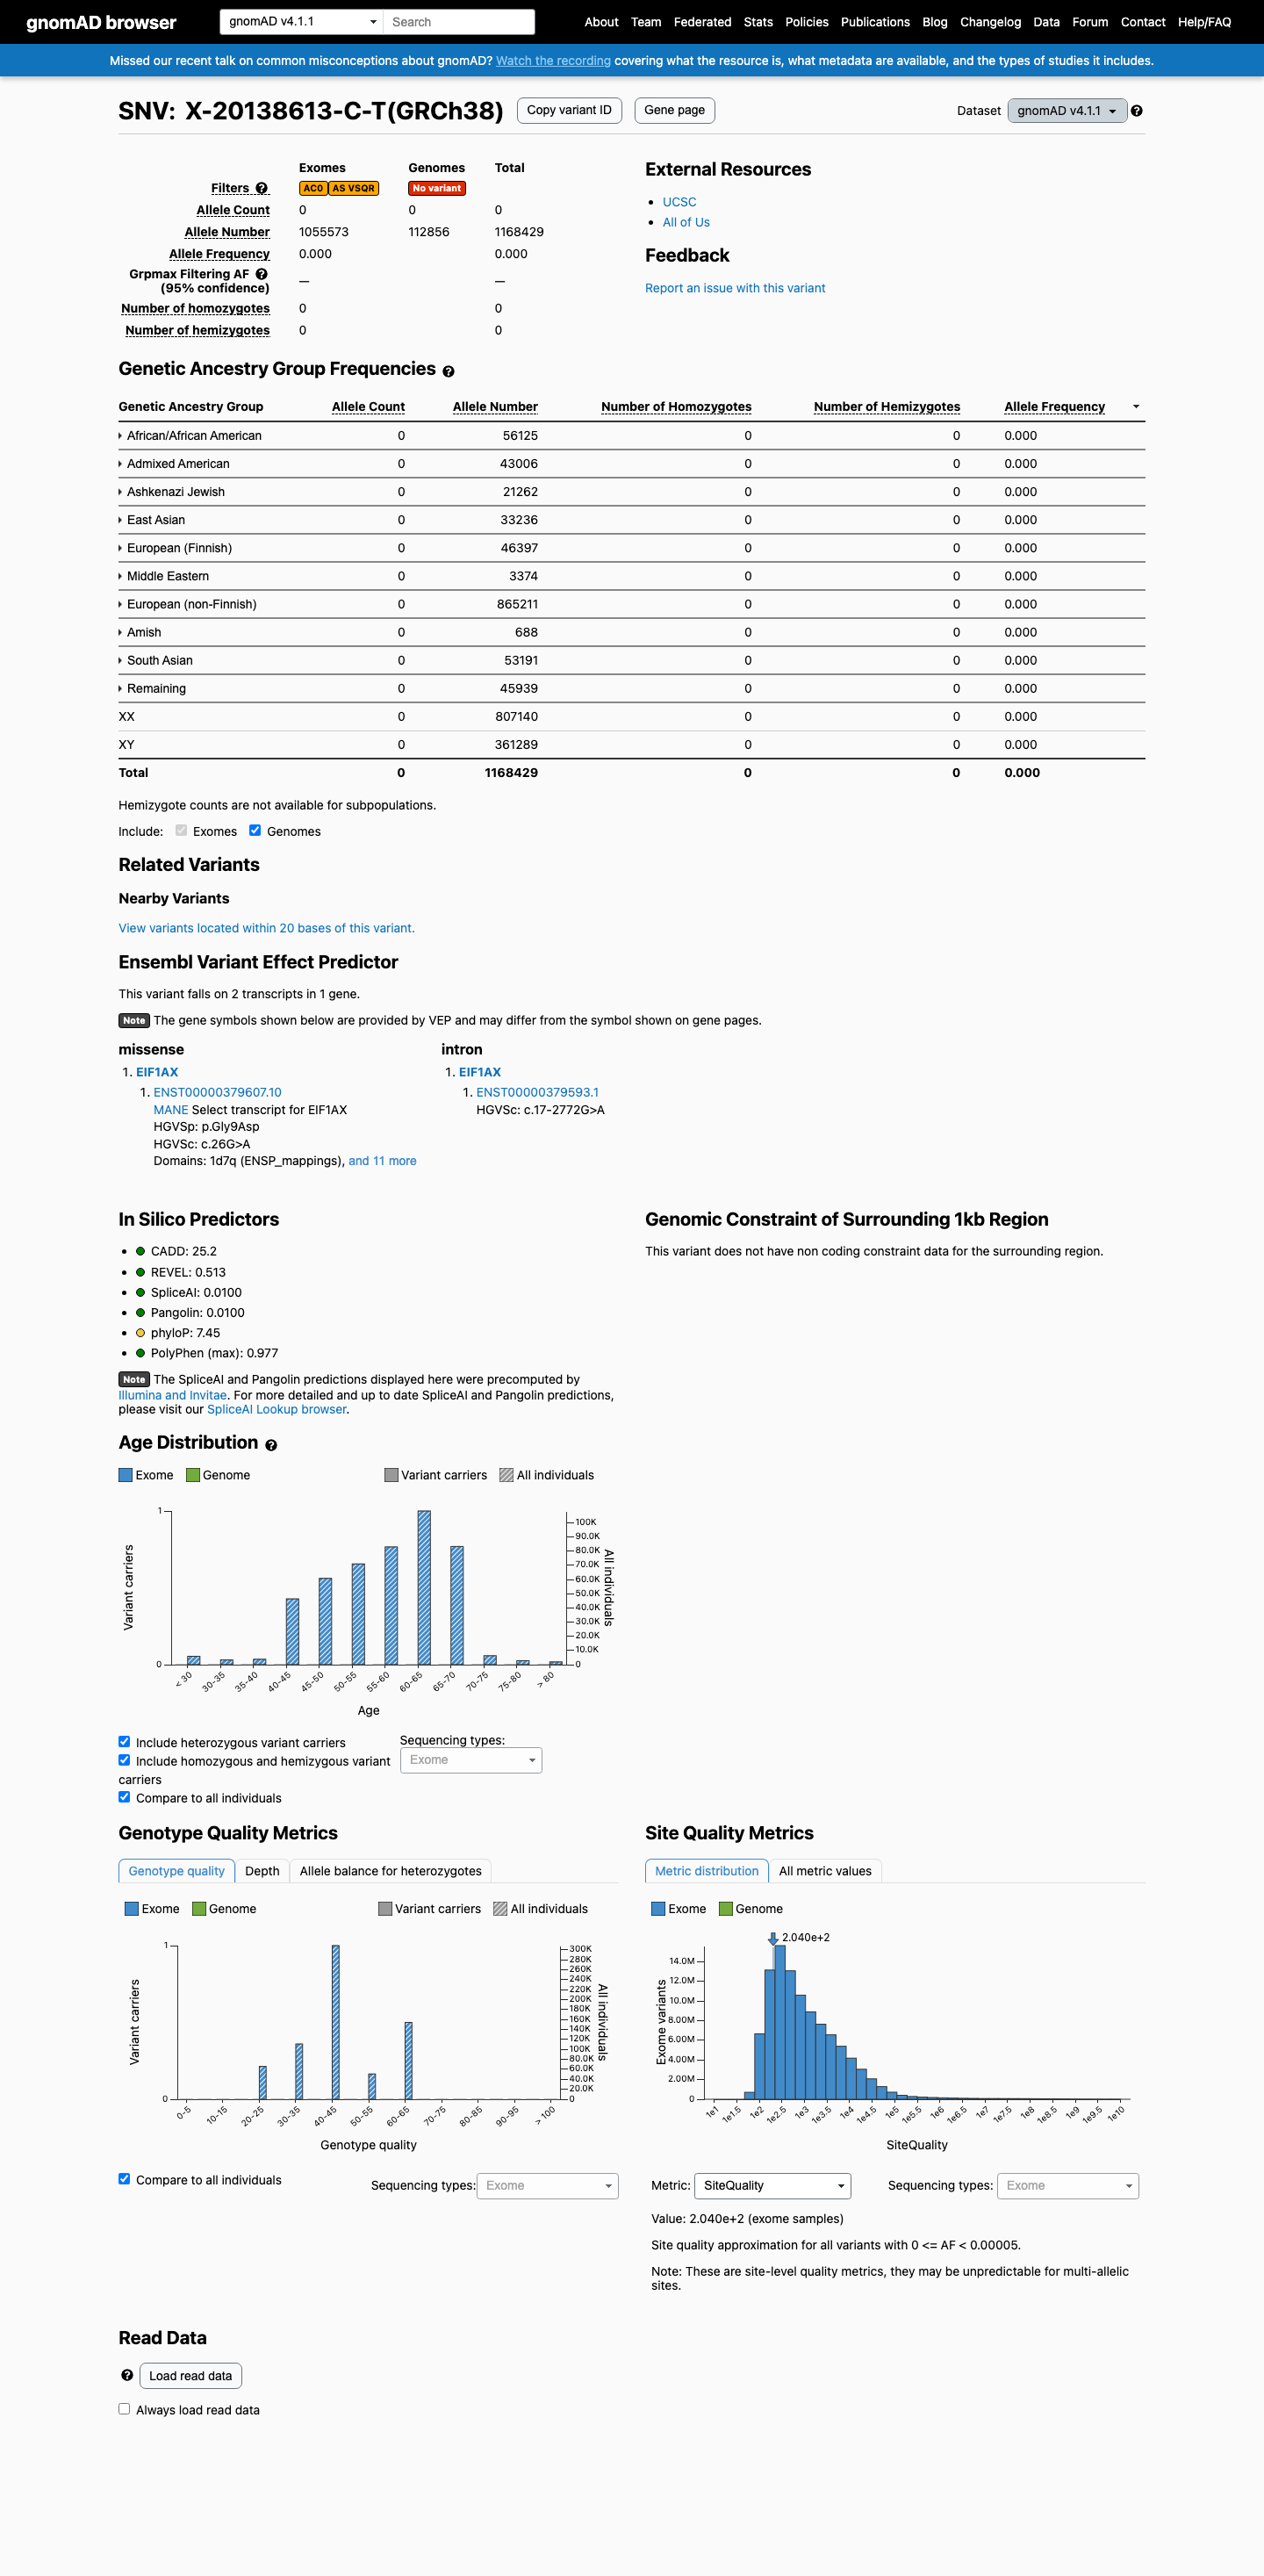Screen dimensions: 1264x2576
Task: Click the help icon beside Load read data
Action: [127, 2375]
